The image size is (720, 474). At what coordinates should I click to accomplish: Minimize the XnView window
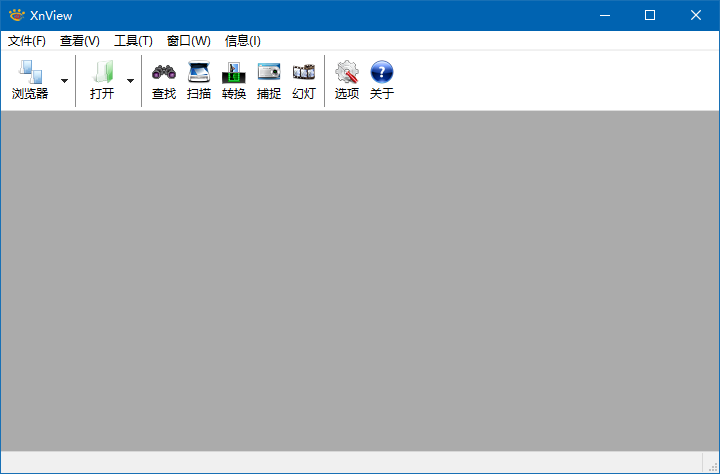(605, 15)
